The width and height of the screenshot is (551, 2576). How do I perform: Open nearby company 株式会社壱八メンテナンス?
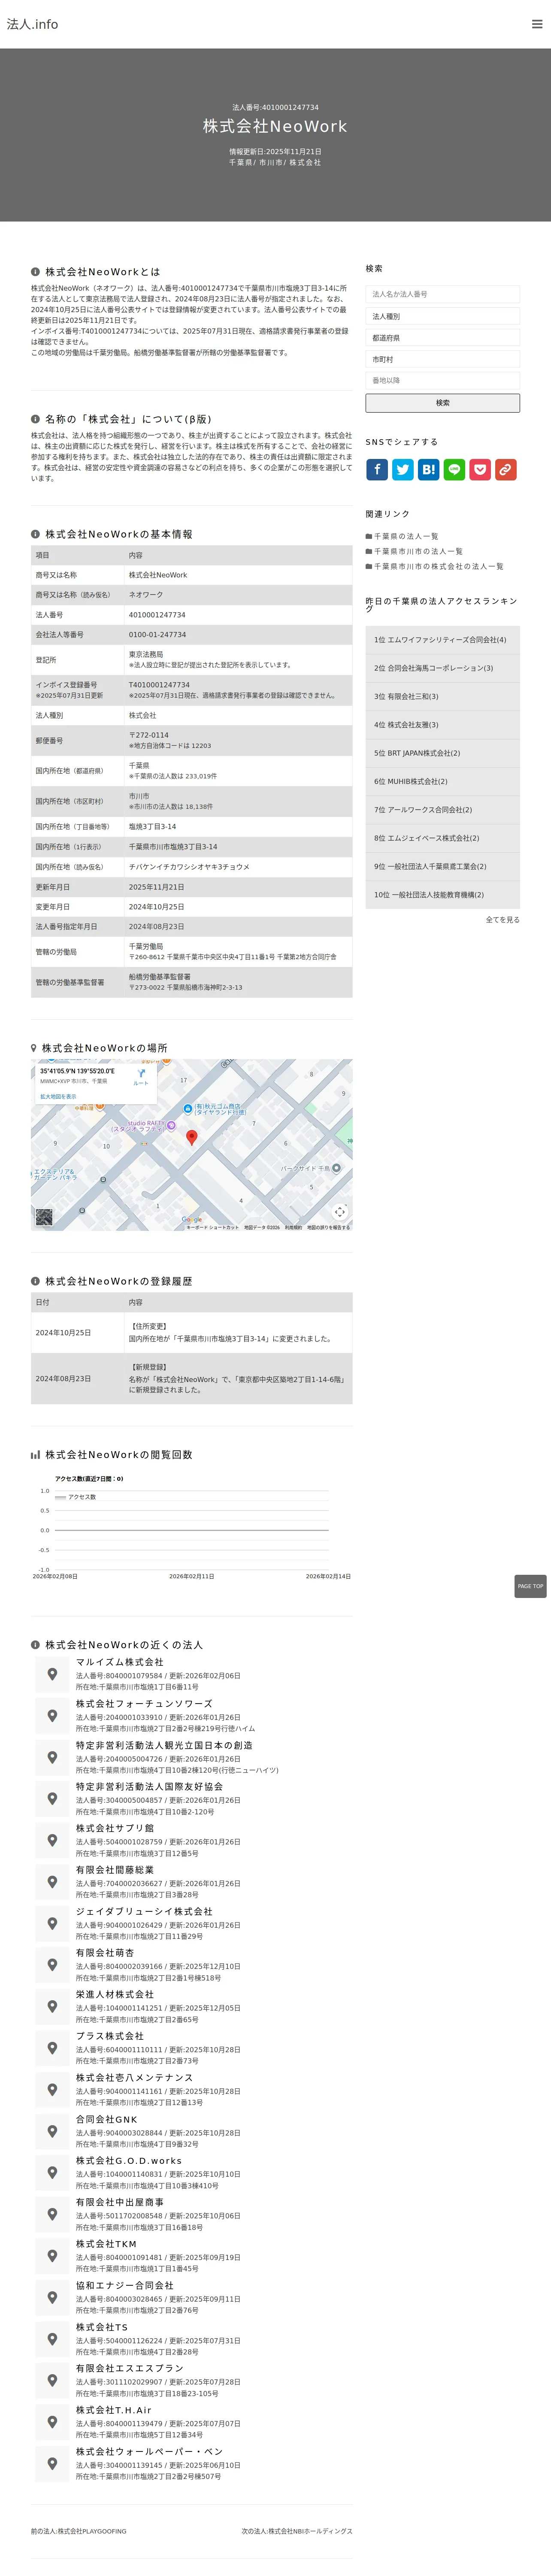point(135,2077)
